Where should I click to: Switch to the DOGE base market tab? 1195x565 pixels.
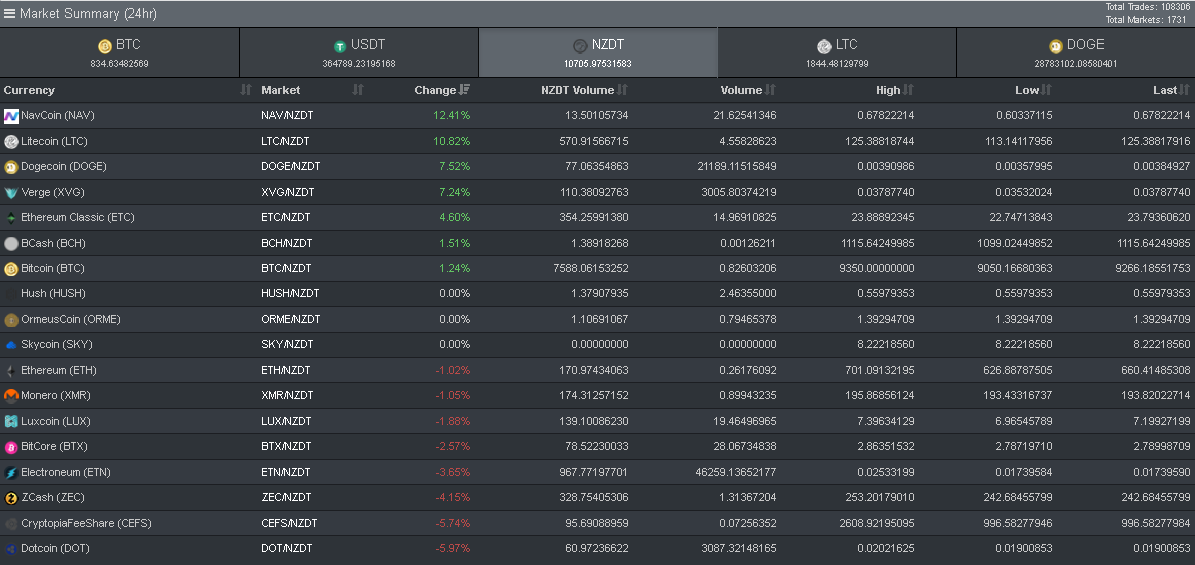coord(1075,53)
